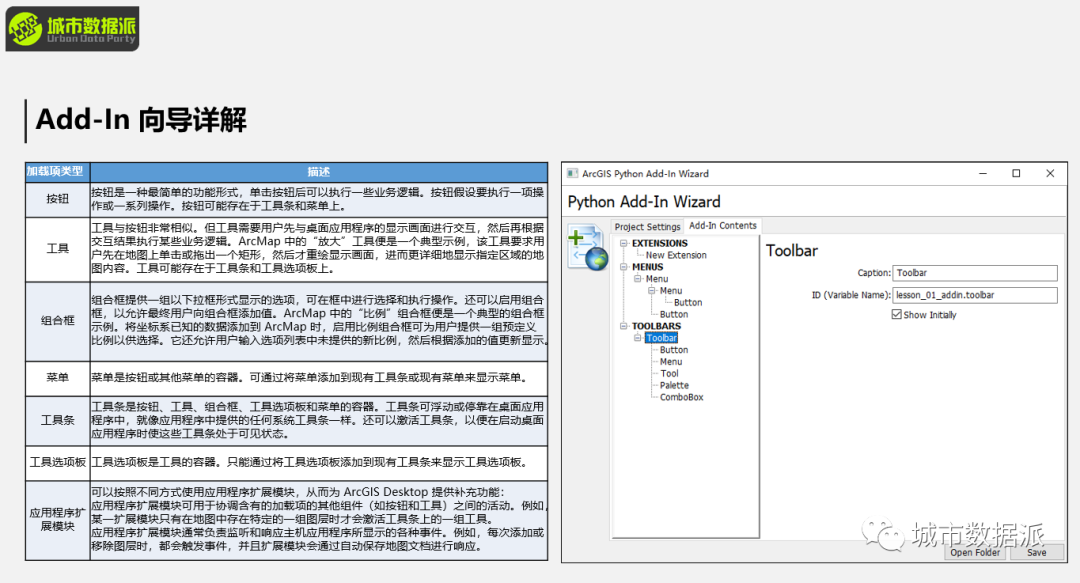Click the 按钮 row label in table
This screenshot has height=583, width=1080.
[x=58, y=199]
